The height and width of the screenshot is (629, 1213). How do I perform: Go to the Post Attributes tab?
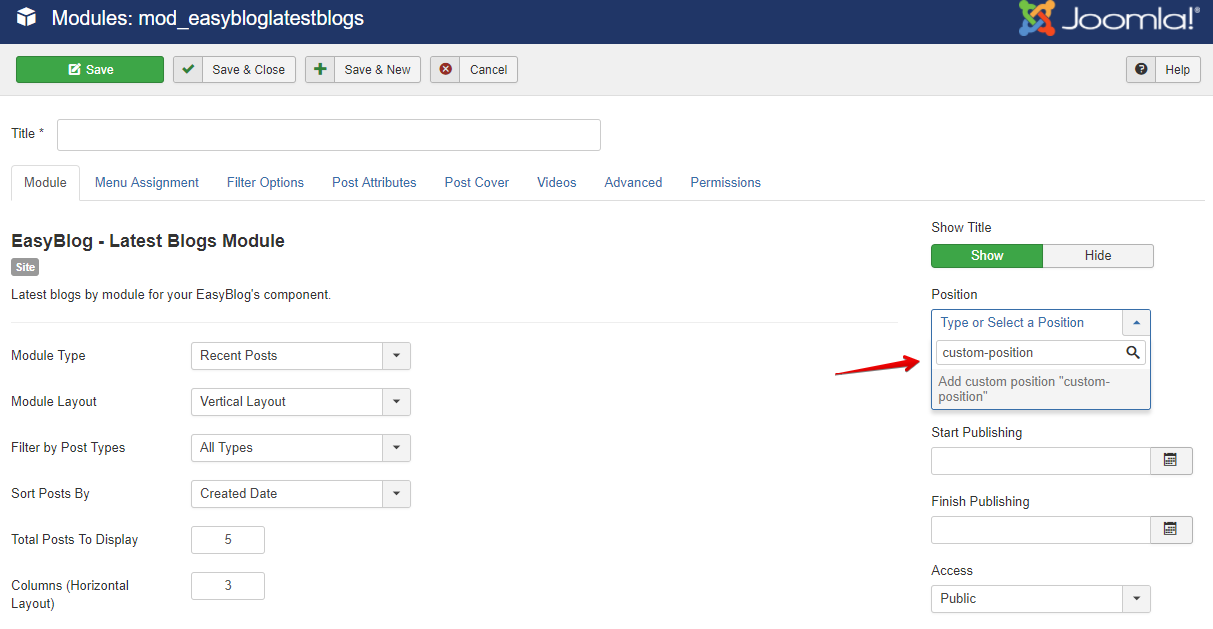coord(374,183)
